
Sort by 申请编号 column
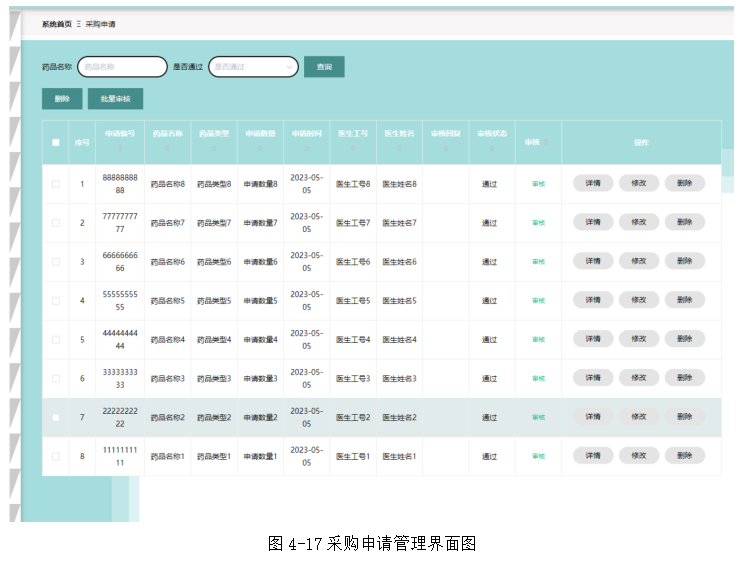pos(120,149)
